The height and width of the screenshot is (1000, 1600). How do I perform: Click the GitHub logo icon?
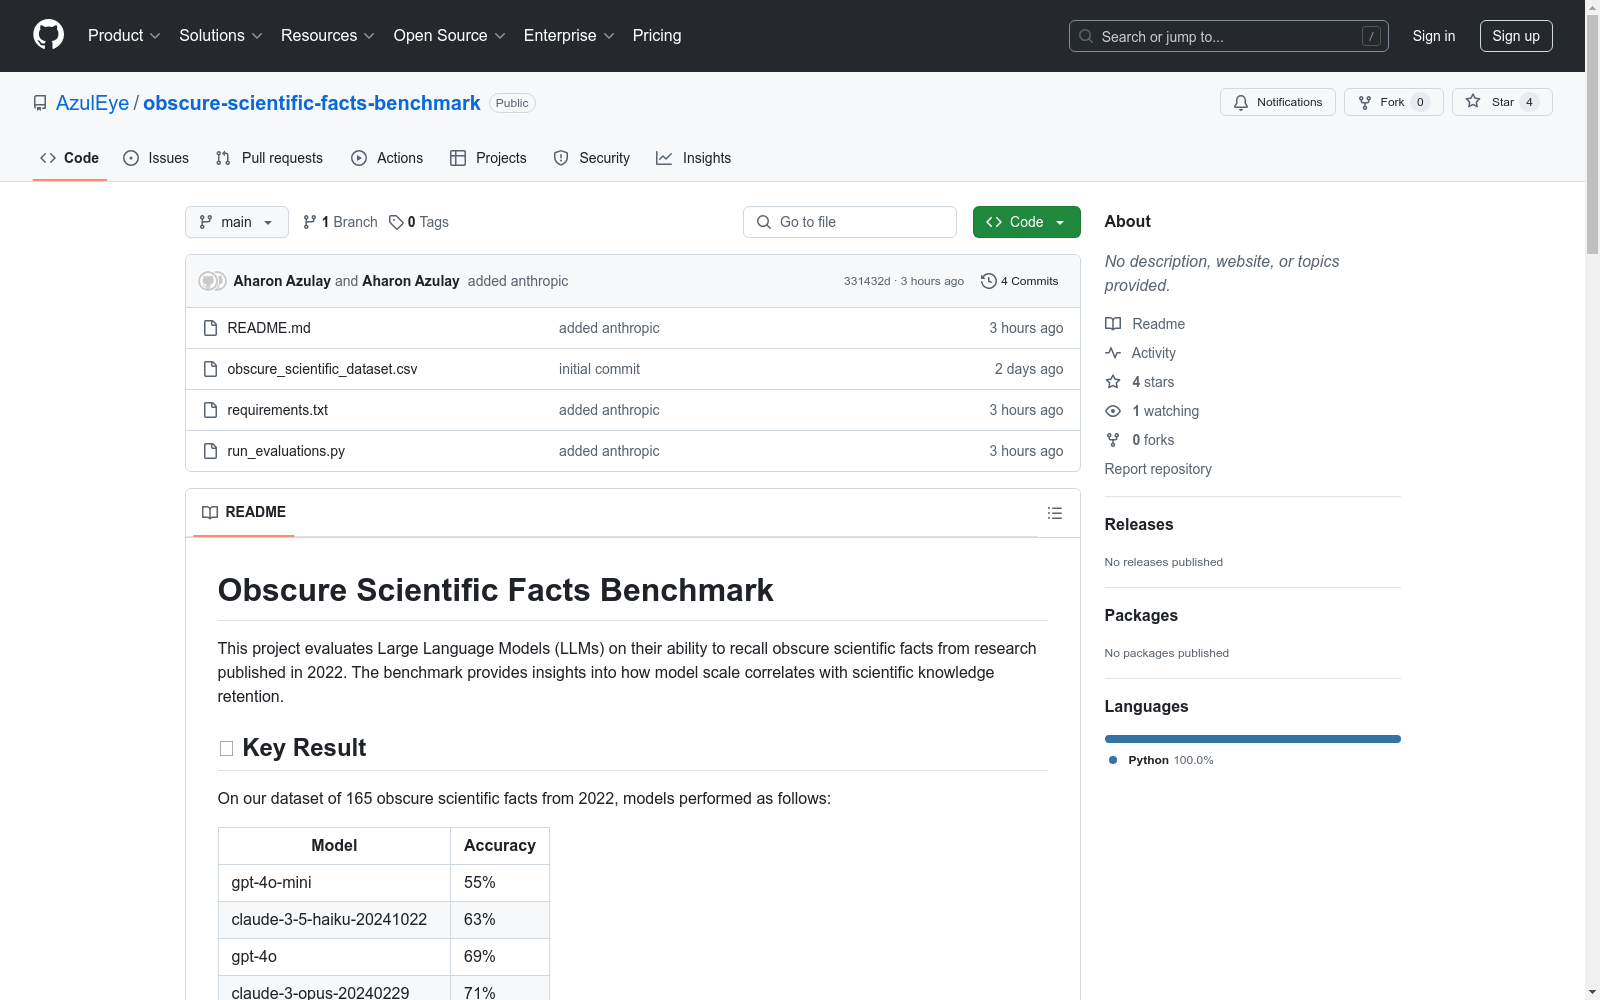[48, 35]
